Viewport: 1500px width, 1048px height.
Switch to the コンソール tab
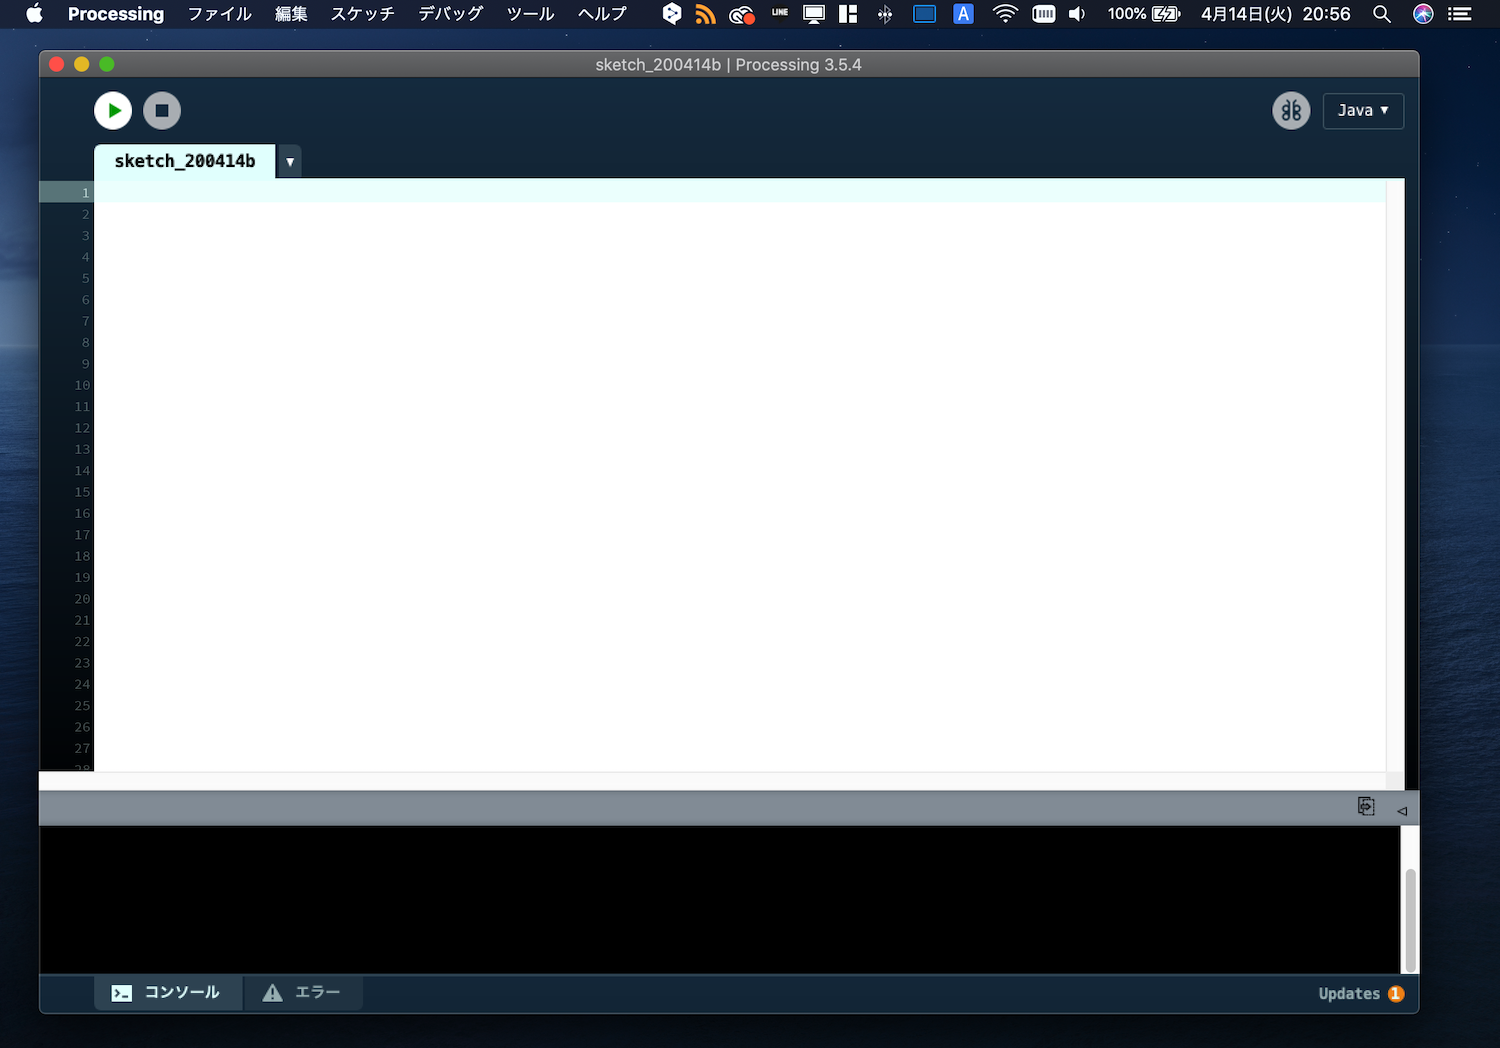click(x=167, y=992)
